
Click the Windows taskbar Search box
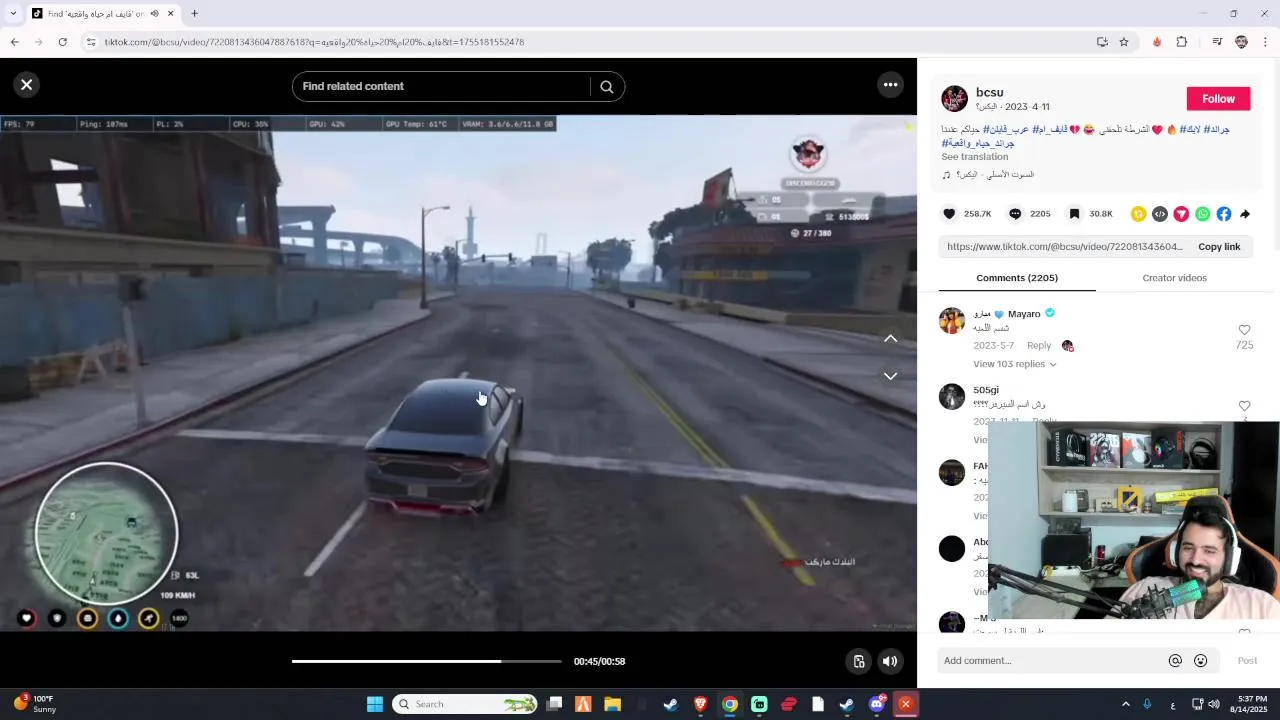[x=464, y=704]
